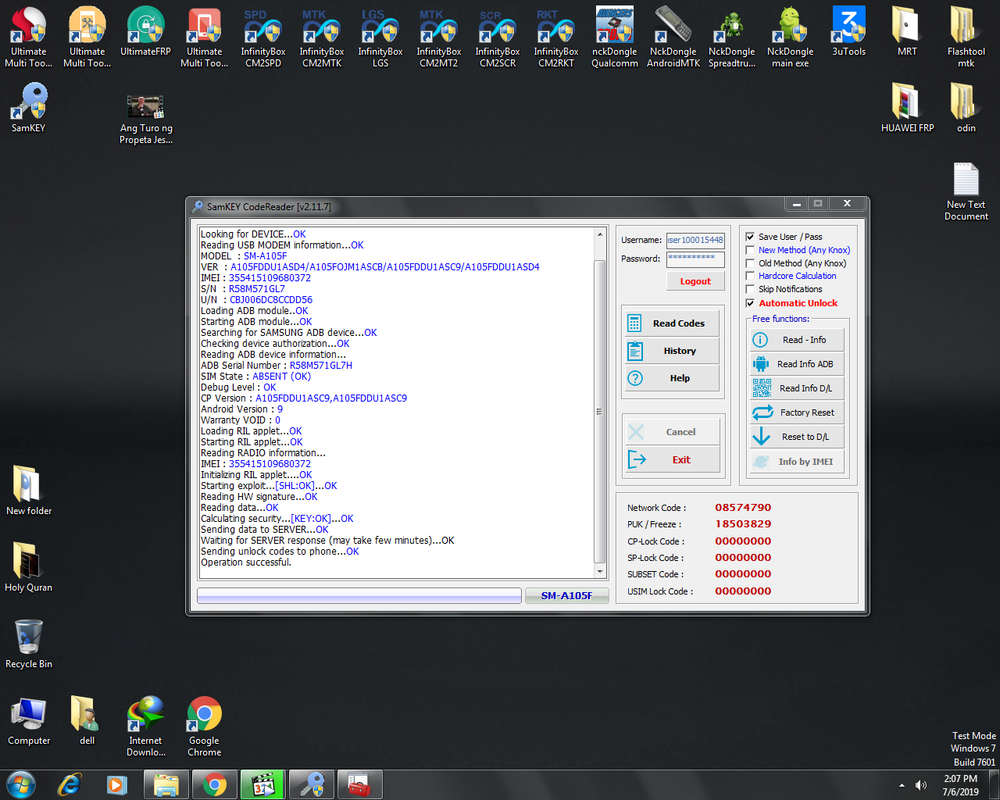Toggle Automatic Unlock checkbox
Image resolution: width=1000 pixels, height=800 pixels.
coord(750,303)
